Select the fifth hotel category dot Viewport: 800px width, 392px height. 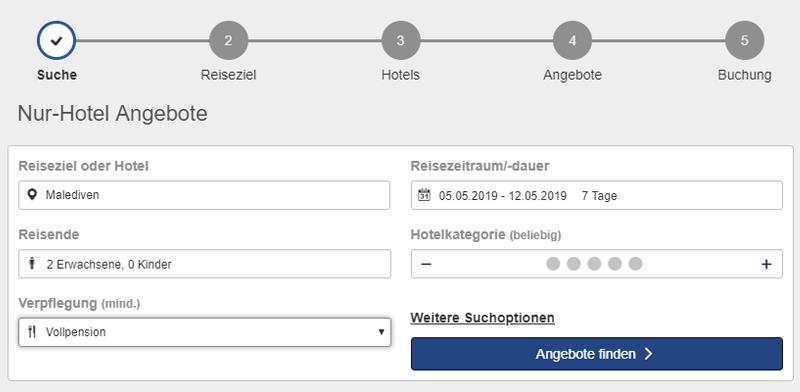(x=635, y=264)
